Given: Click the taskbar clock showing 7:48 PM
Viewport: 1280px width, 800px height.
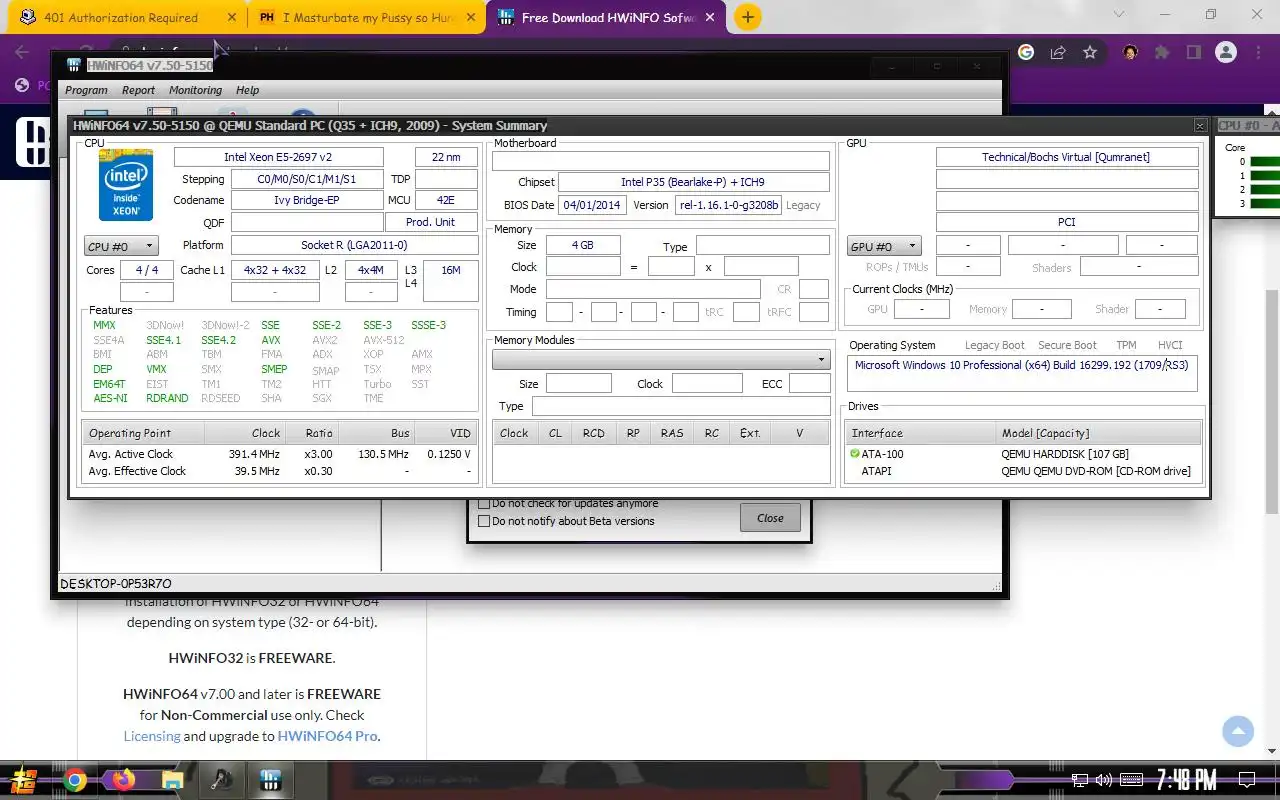Looking at the screenshot, I should (1186, 780).
